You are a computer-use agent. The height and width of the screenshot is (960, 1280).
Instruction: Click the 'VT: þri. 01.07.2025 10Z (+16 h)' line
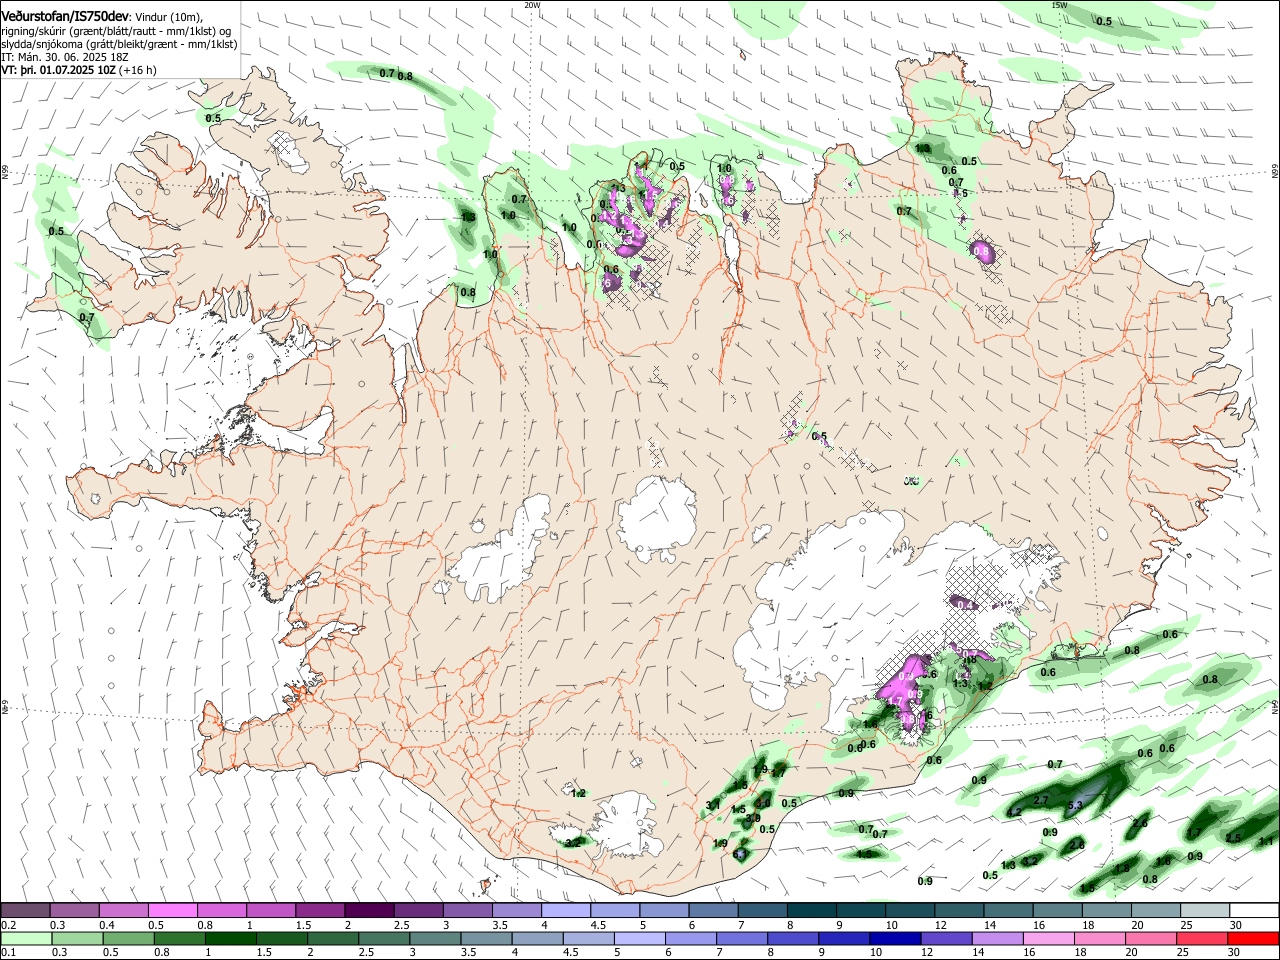(79, 70)
